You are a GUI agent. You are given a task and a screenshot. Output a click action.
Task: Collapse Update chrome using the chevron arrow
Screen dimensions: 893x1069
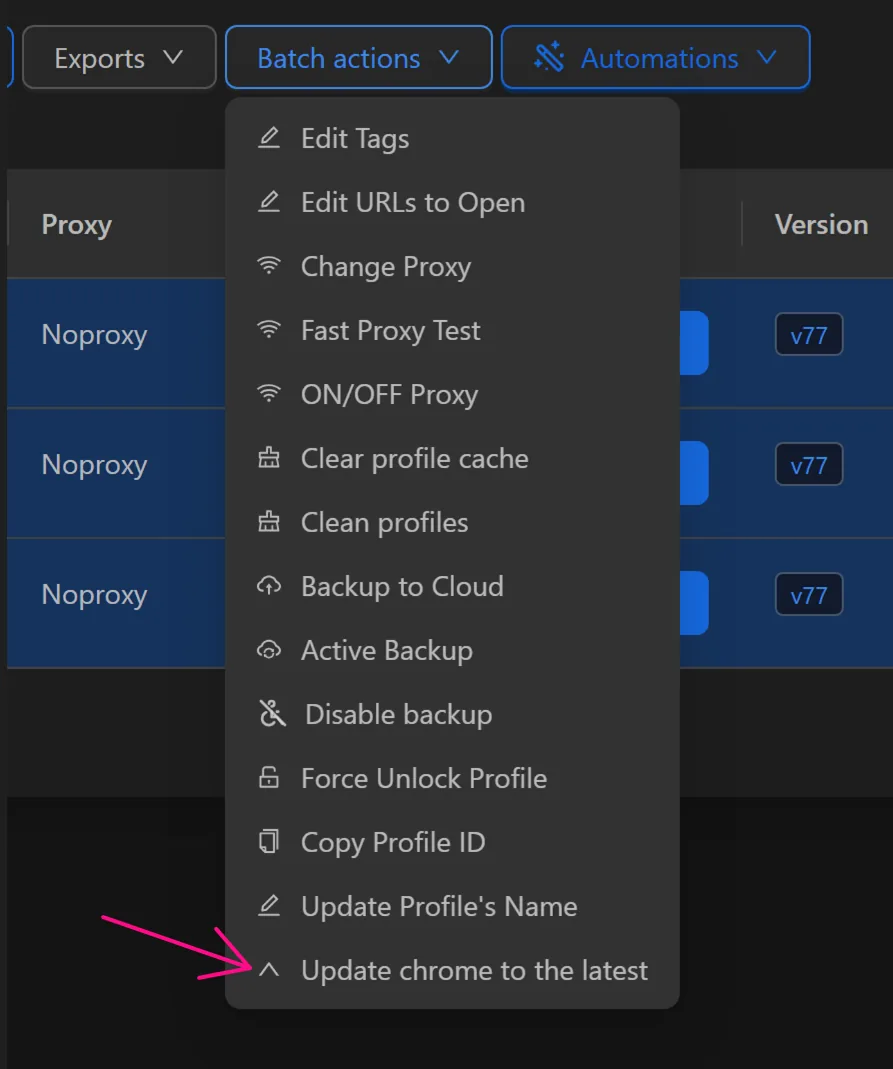tap(268, 970)
